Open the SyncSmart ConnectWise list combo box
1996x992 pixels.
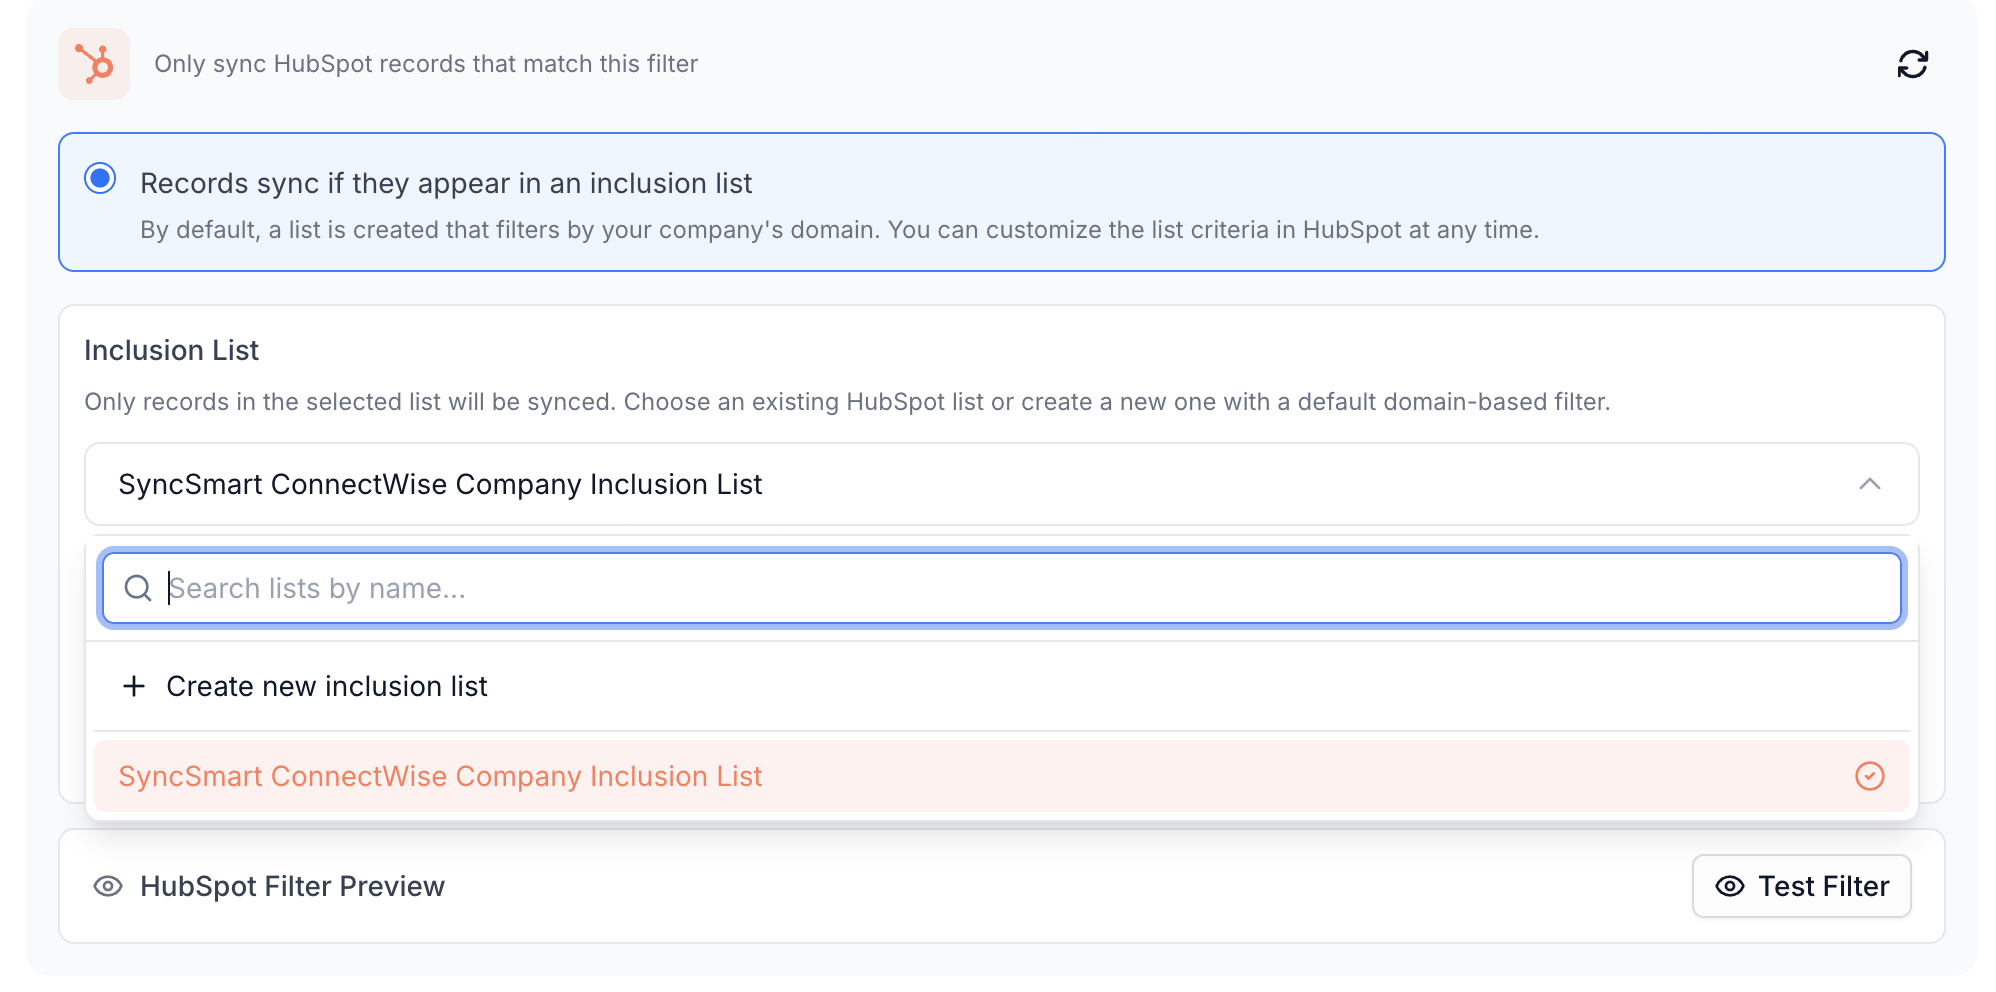coord(1001,484)
